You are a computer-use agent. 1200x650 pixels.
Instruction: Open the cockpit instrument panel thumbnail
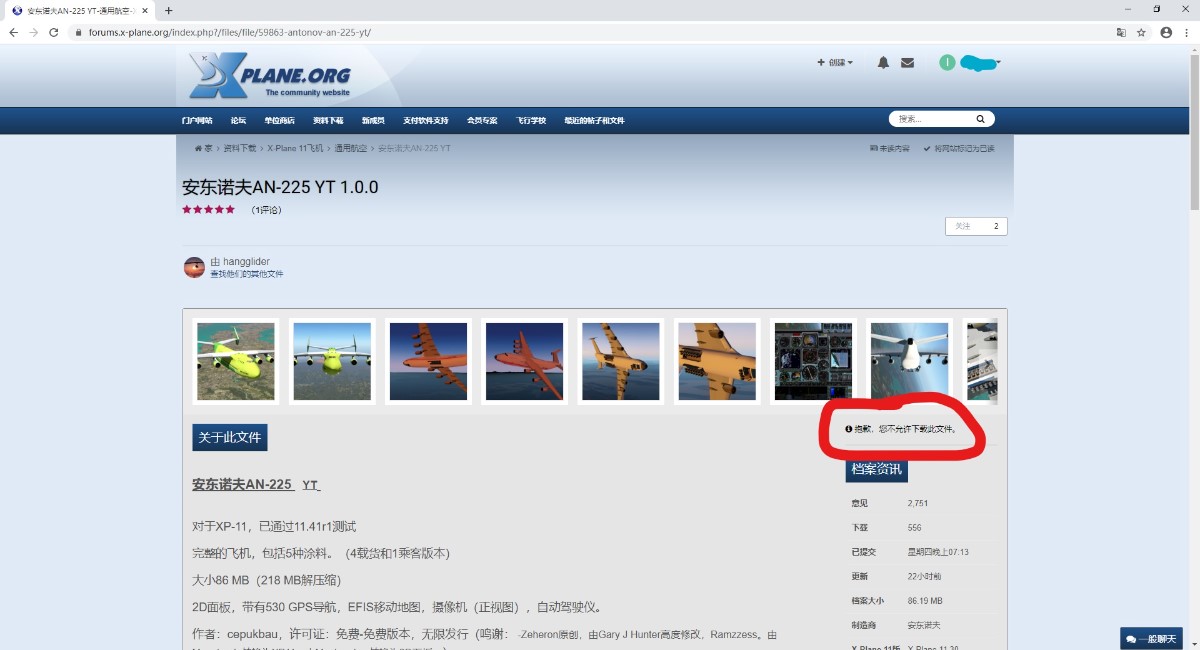pos(813,361)
